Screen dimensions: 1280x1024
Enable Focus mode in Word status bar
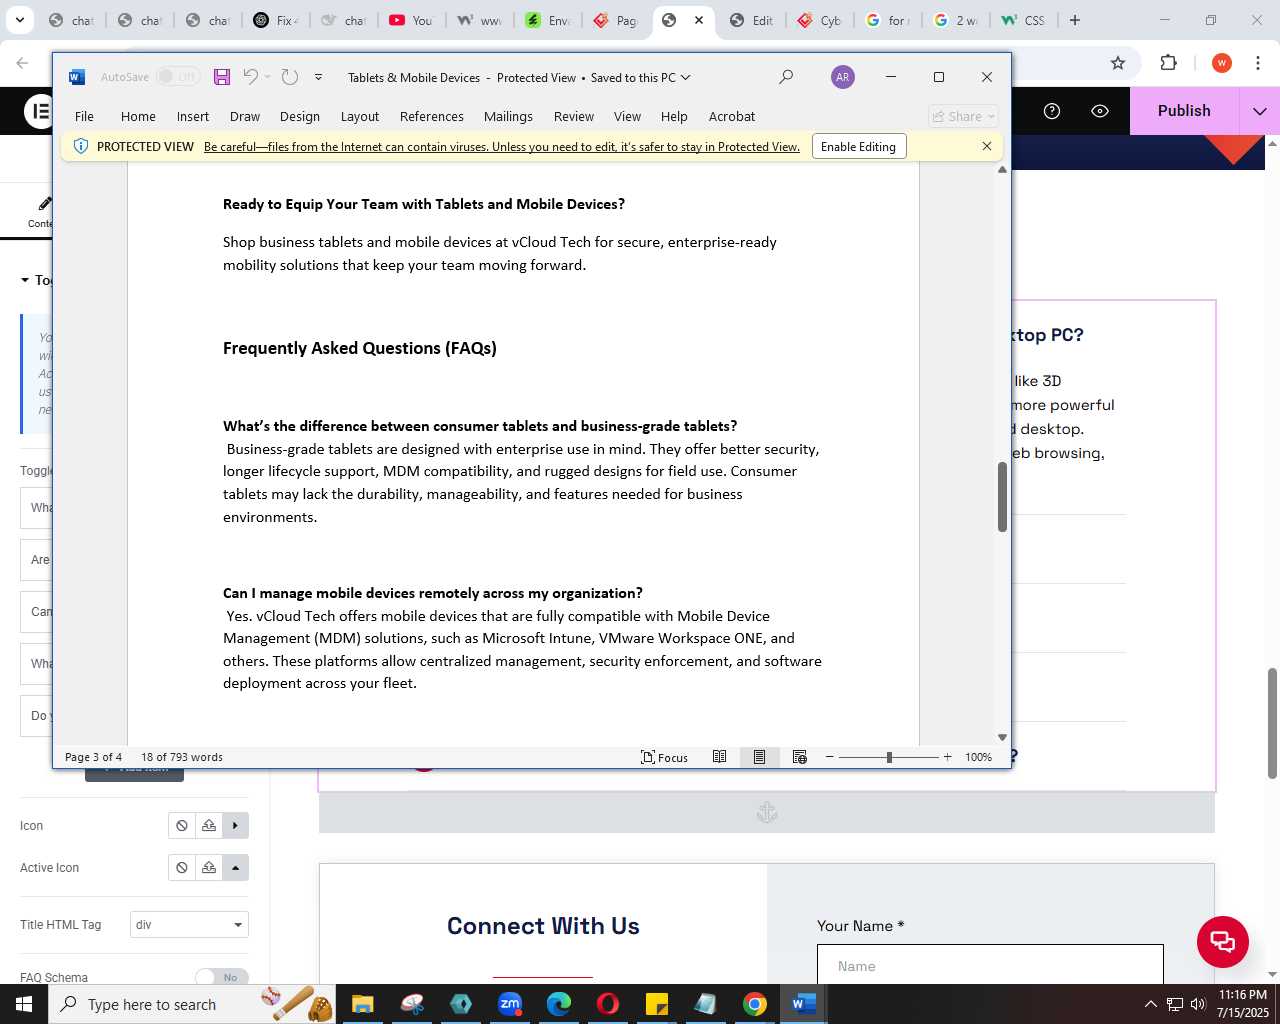(x=664, y=757)
